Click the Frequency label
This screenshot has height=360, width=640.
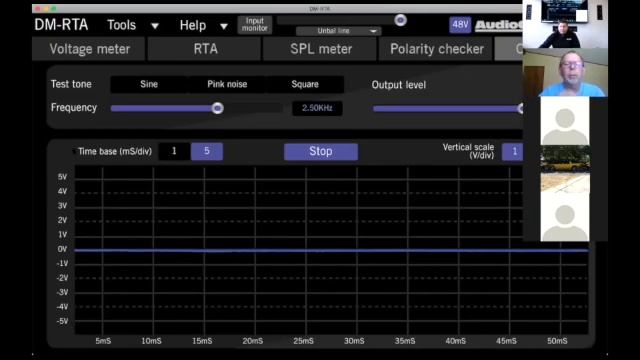(74, 107)
